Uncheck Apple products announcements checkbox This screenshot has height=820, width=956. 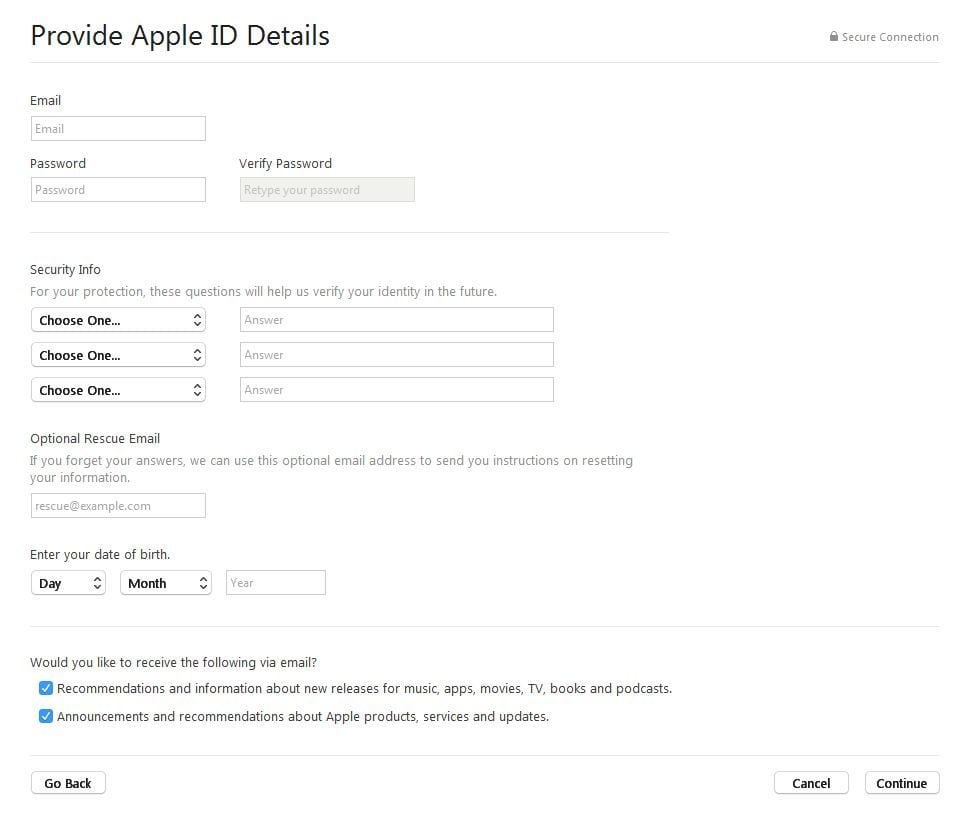click(x=46, y=716)
